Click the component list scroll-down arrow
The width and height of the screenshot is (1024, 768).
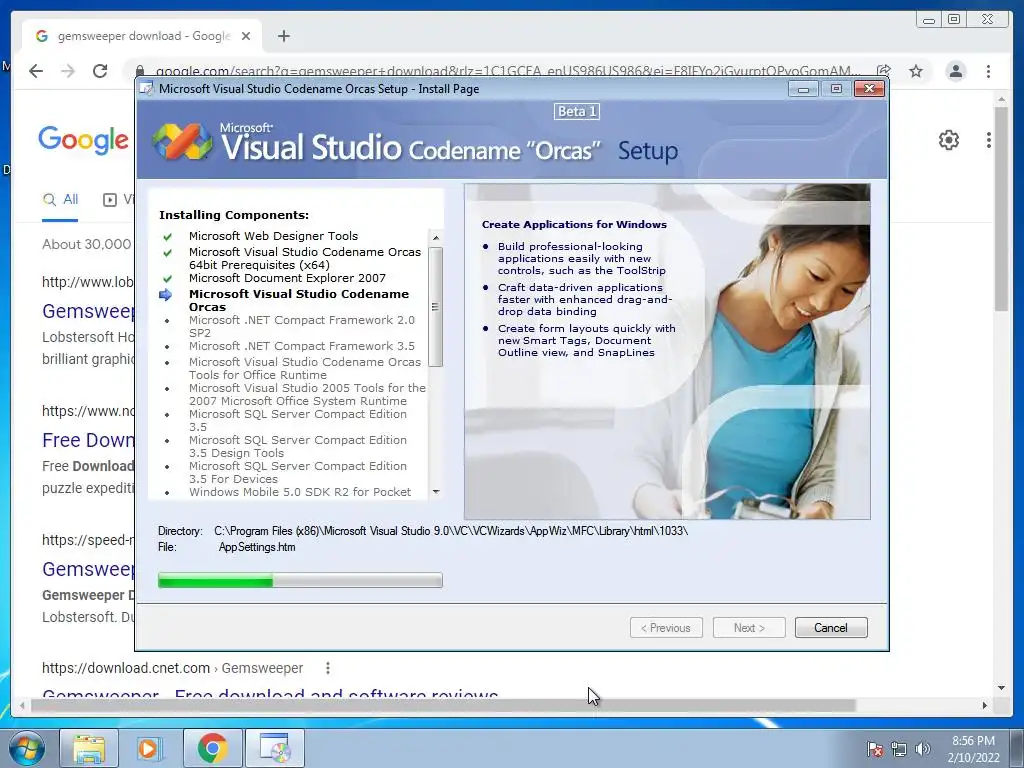click(436, 492)
